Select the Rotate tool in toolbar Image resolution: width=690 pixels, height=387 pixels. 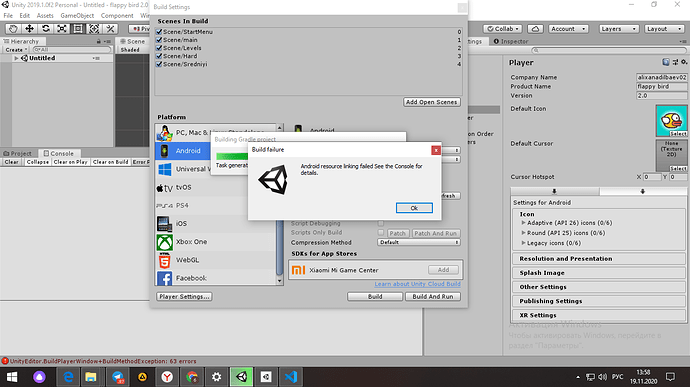pyautogui.click(x=45, y=29)
